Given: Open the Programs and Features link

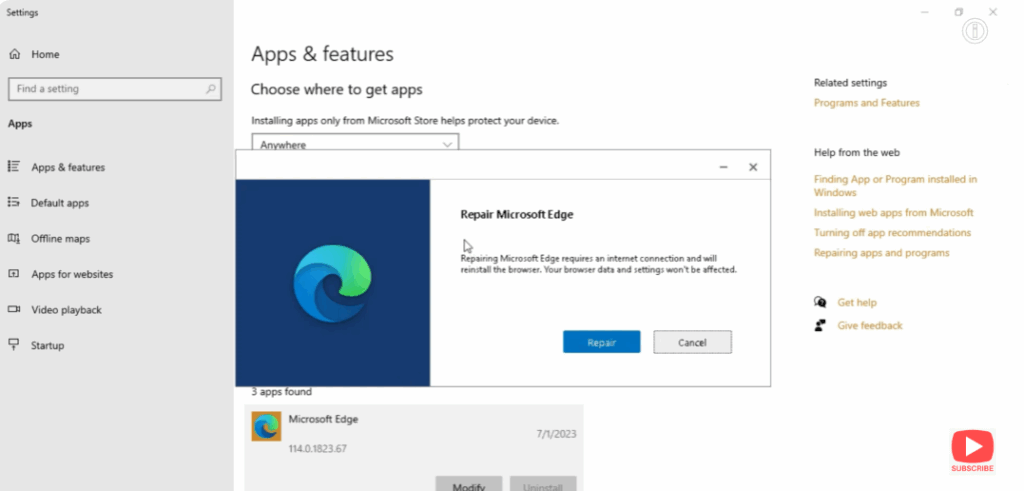Looking at the screenshot, I should click(x=866, y=103).
